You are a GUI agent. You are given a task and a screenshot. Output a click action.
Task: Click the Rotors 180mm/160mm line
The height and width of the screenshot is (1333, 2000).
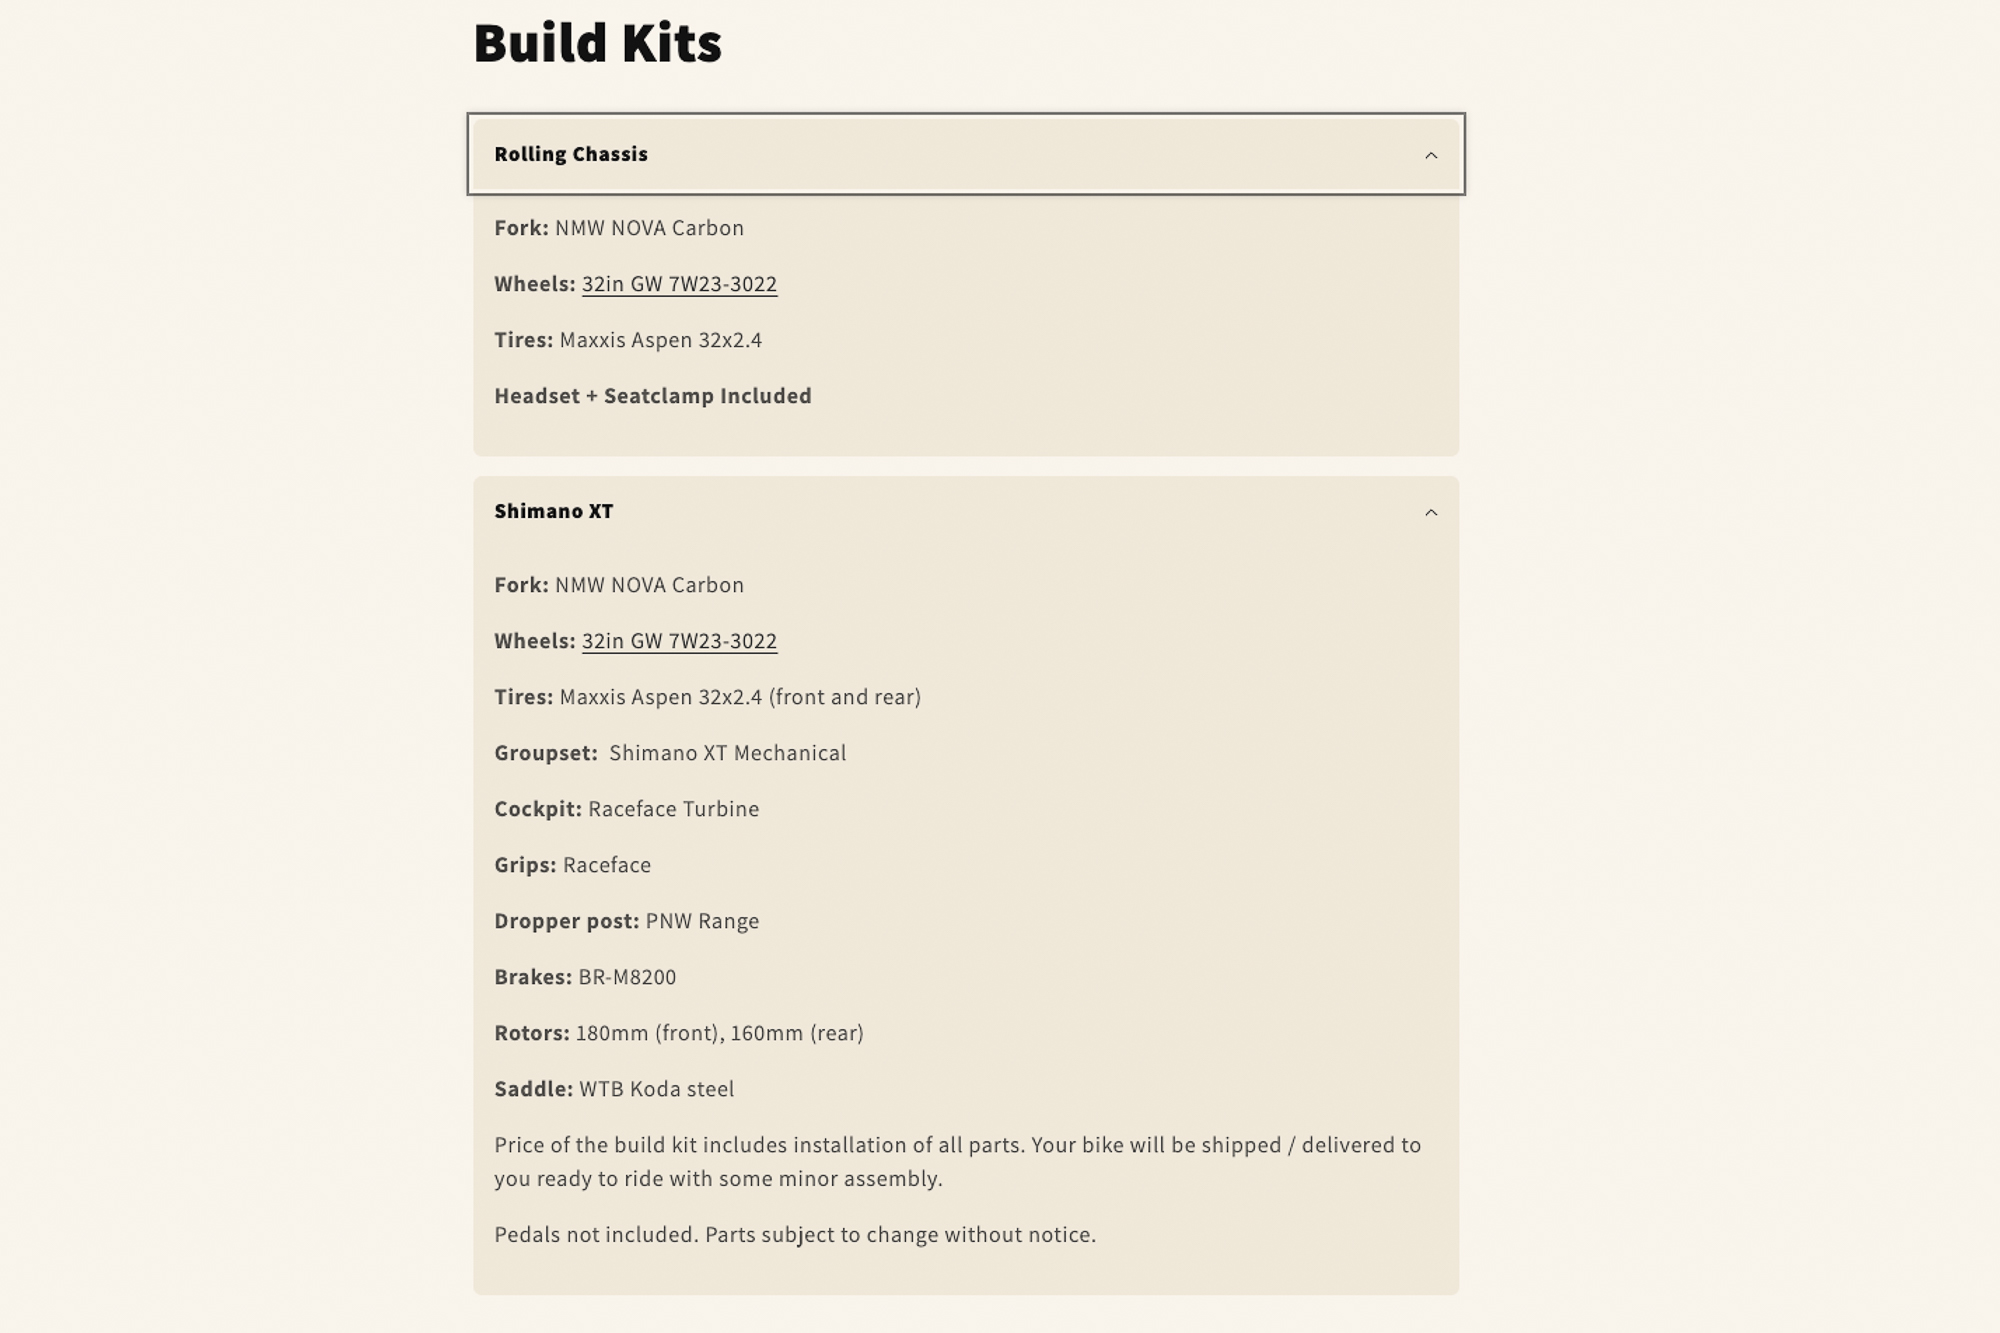click(x=679, y=1033)
